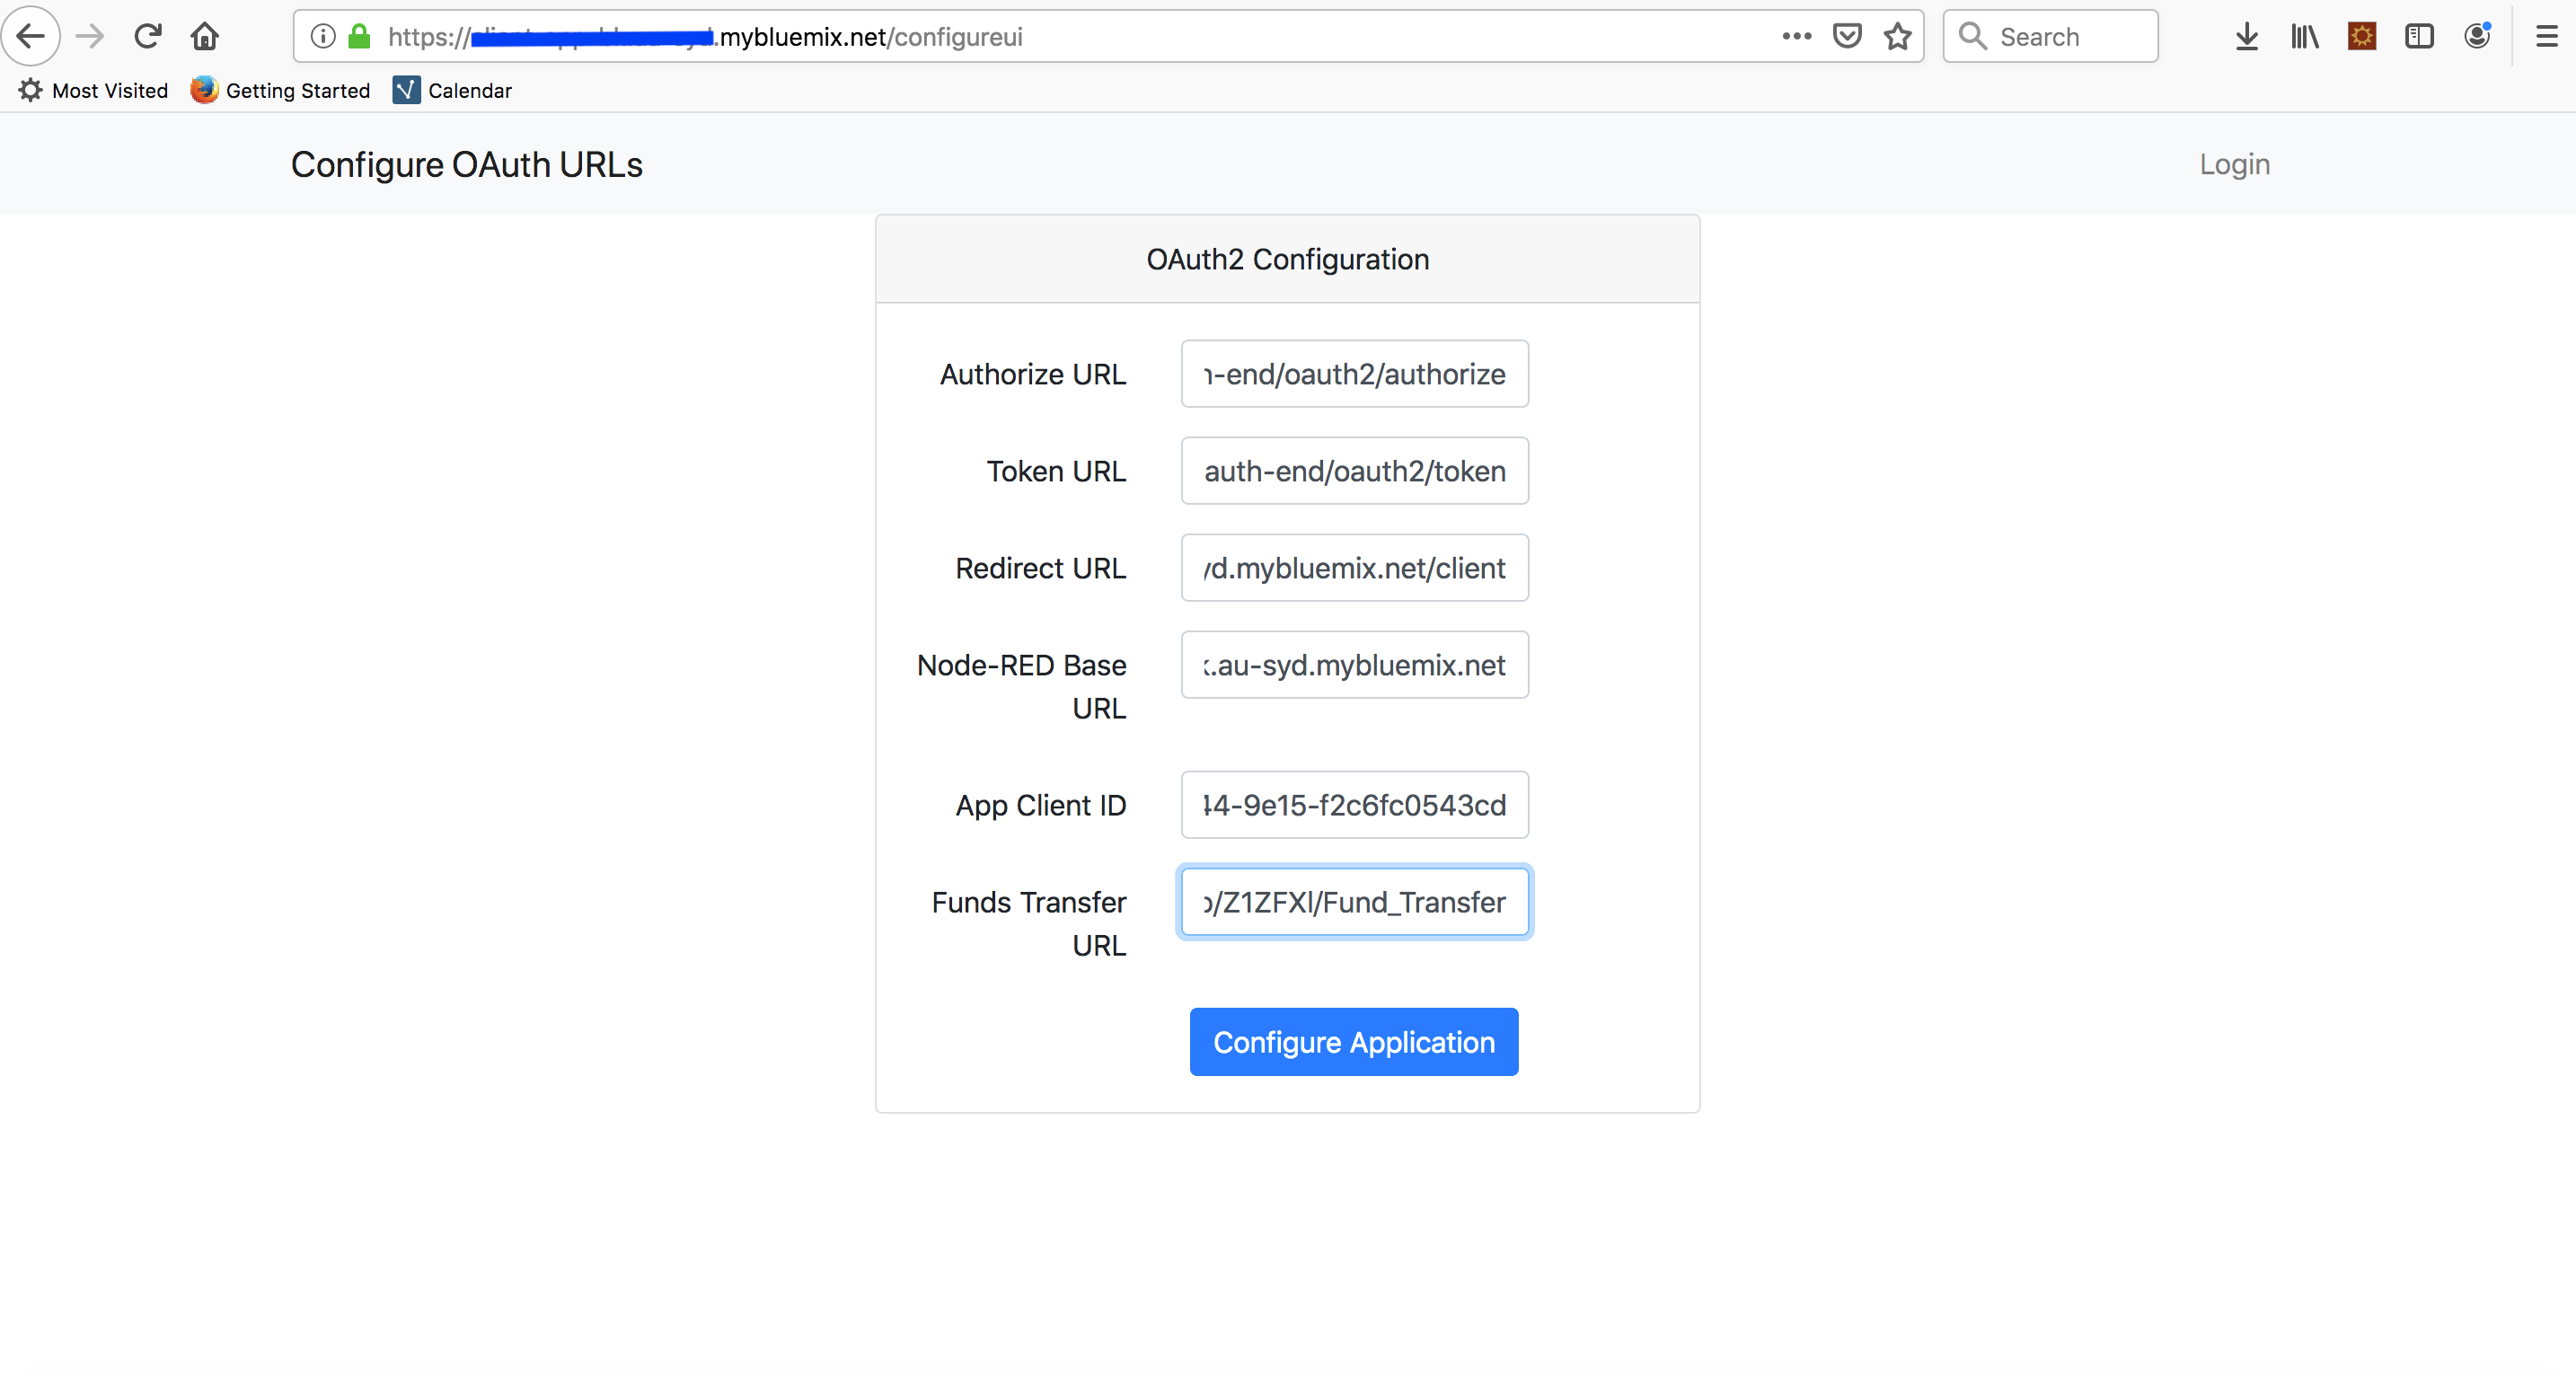Viewport: 2576px width, 1376px height.
Task: Click into the App Client ID field
Action: coord(1354,805)
